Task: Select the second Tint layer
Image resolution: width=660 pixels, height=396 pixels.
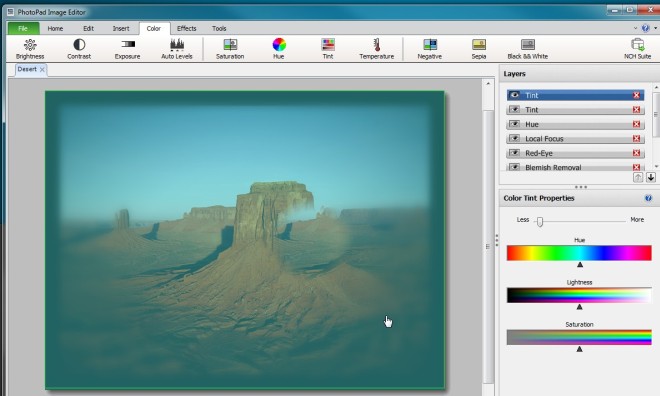Action: (575, 109)
